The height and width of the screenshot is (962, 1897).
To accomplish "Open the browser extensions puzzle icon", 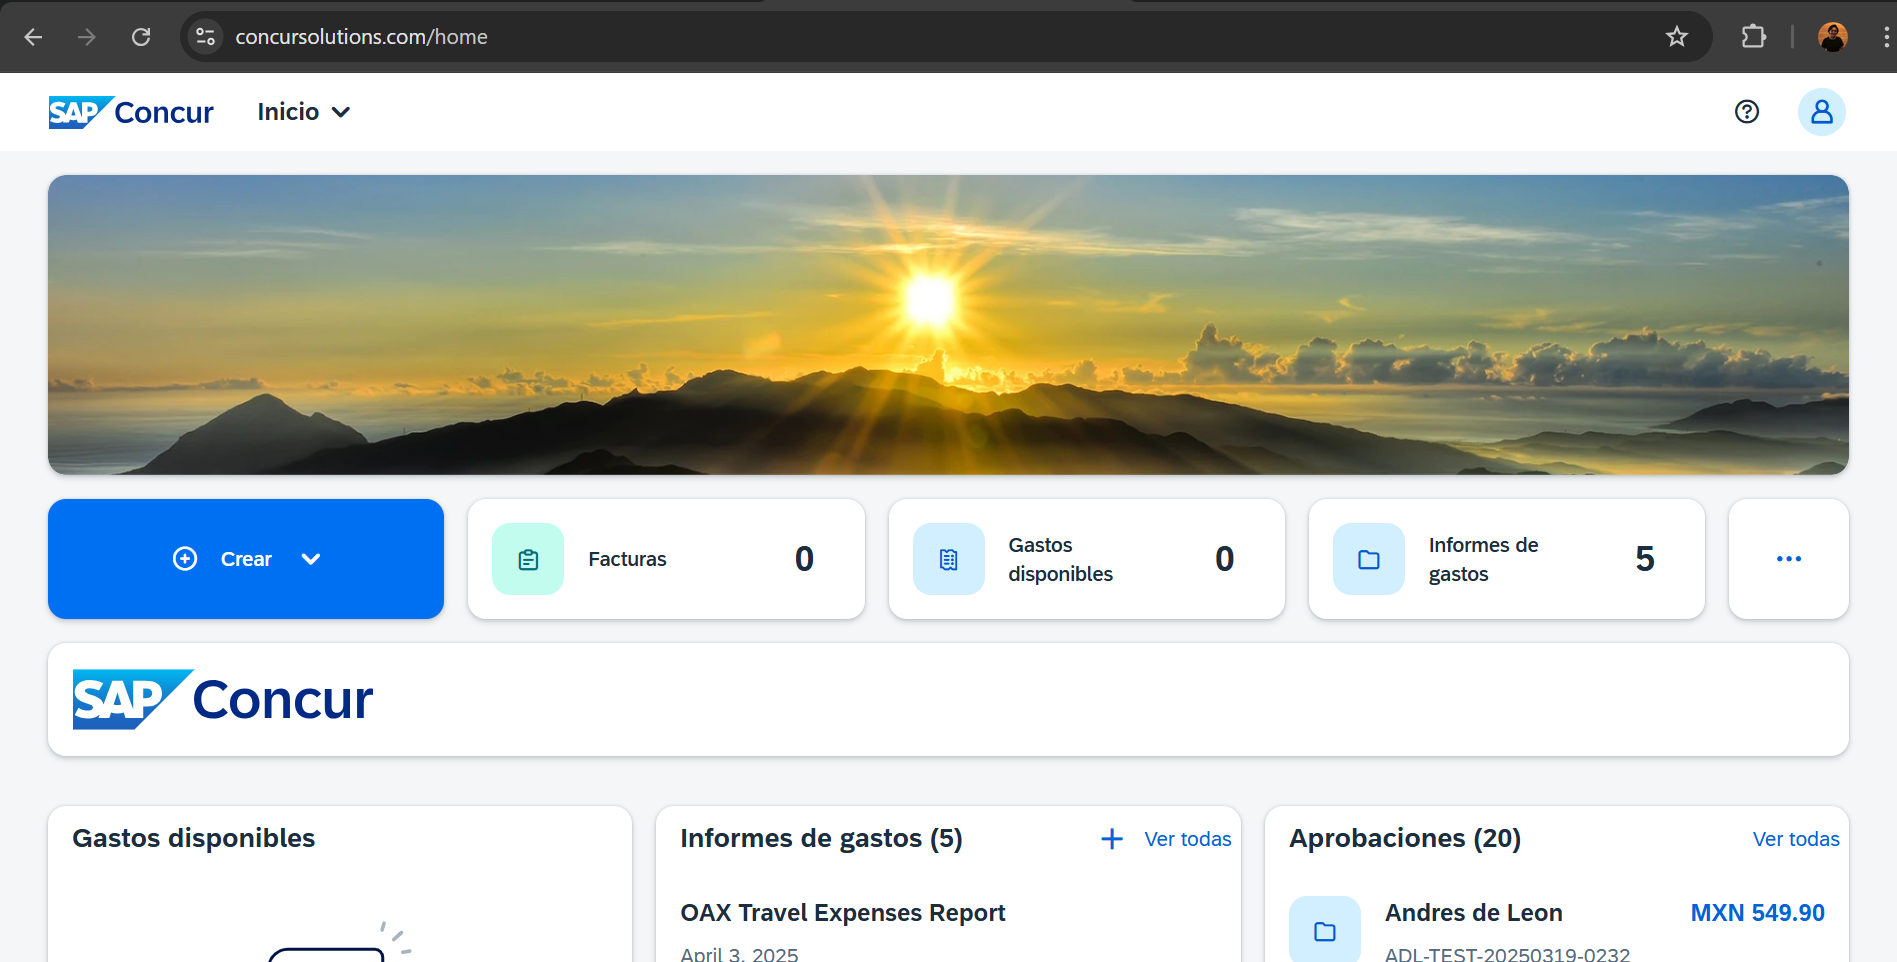I will pos(1753,37).
